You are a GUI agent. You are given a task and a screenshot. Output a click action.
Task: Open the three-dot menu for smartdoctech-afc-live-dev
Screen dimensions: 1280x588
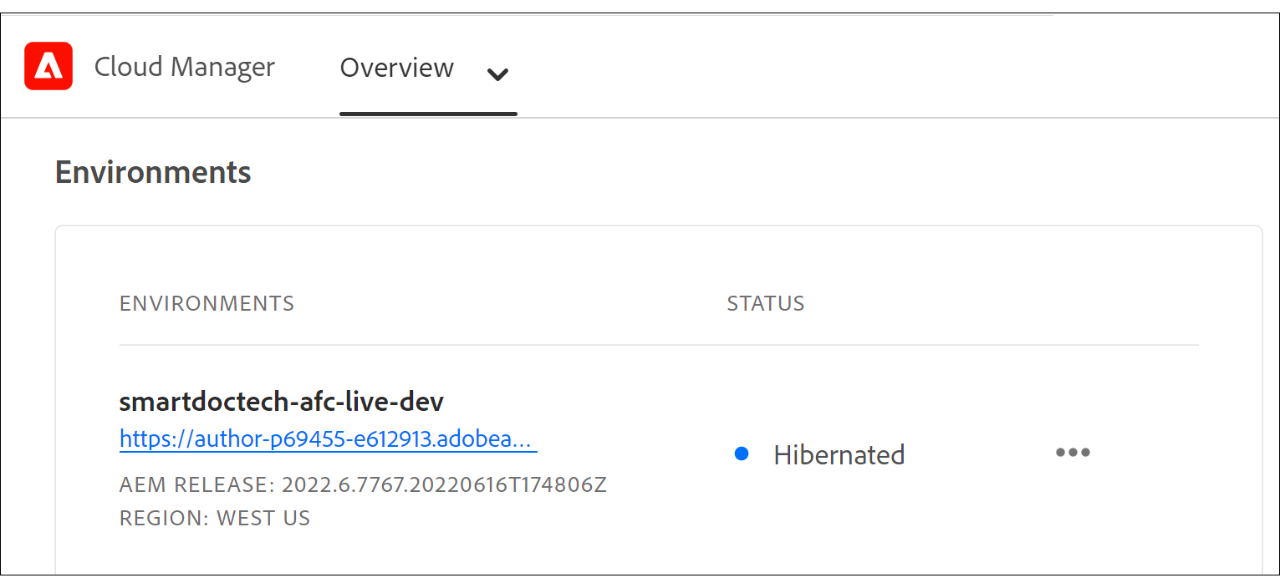[x=1072, y=453]
